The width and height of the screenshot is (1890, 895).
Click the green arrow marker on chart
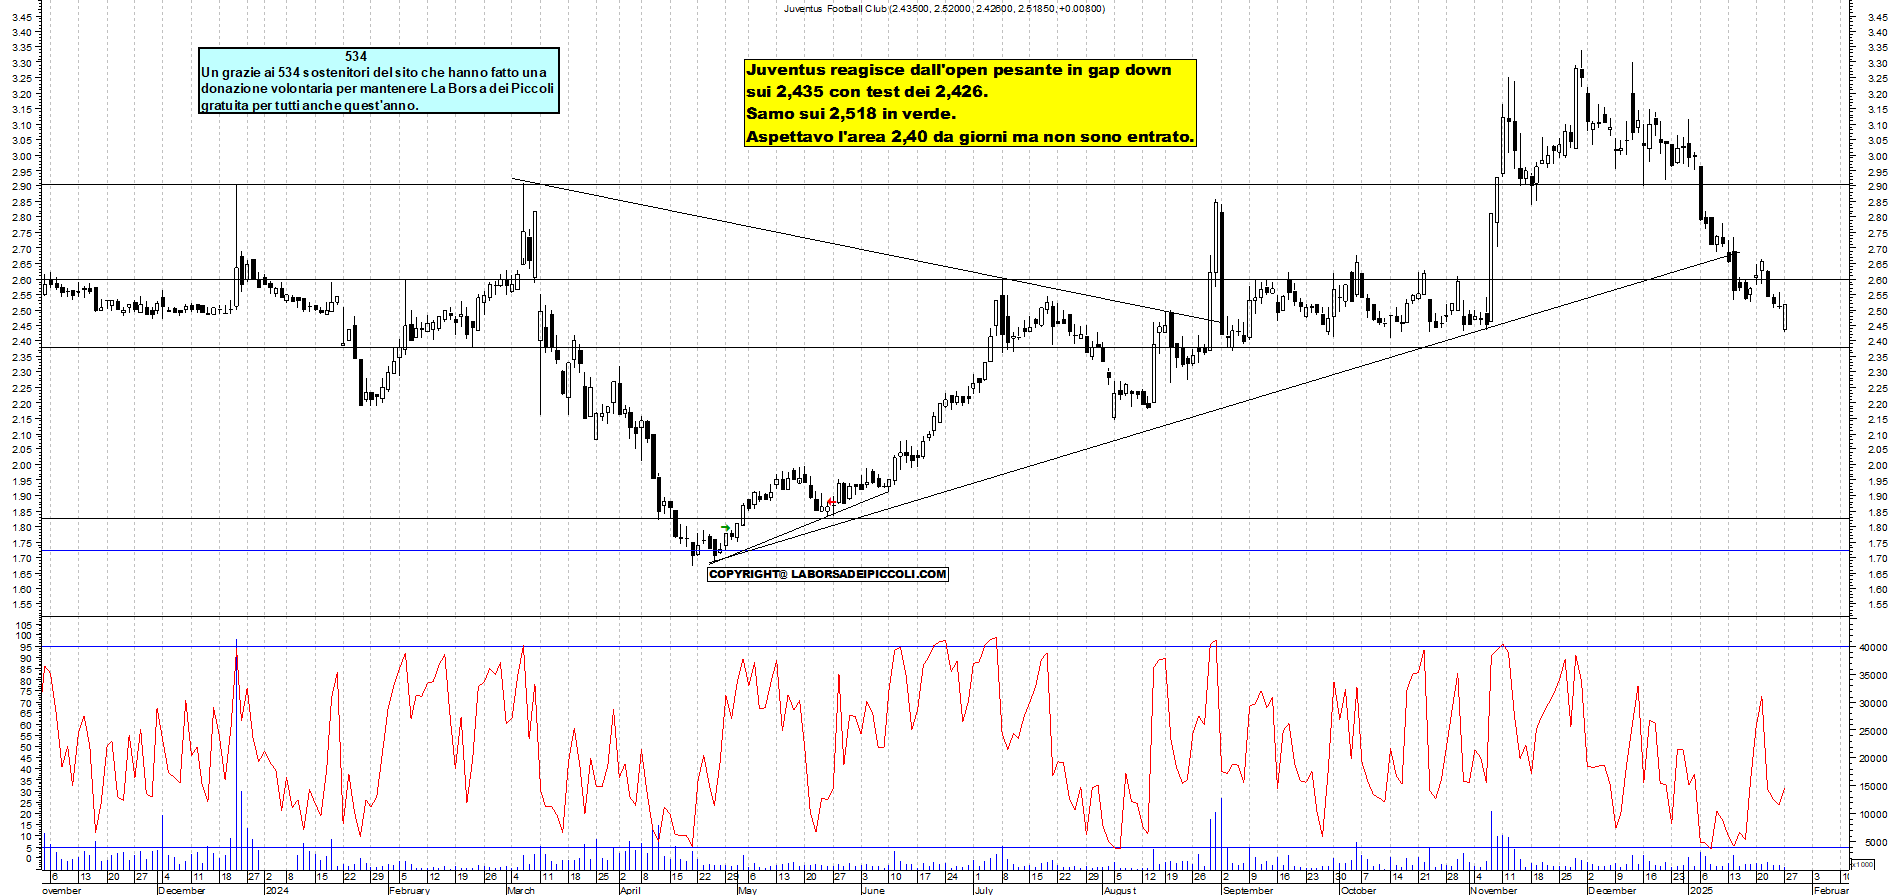click(x=725, y=527)
